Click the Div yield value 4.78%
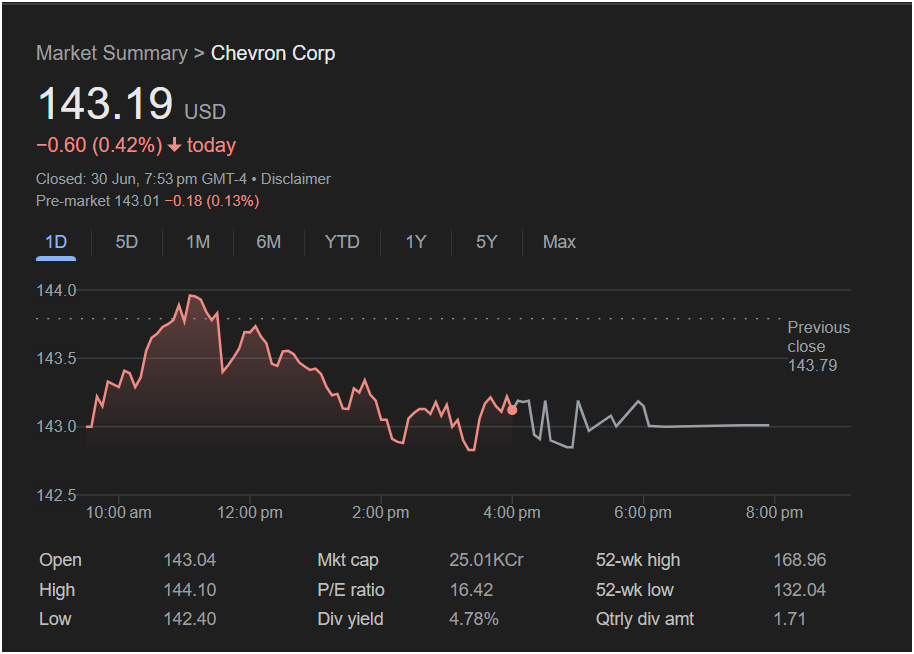Image resolution: width=914 pixels, height=654 pixels. [474, 619]
